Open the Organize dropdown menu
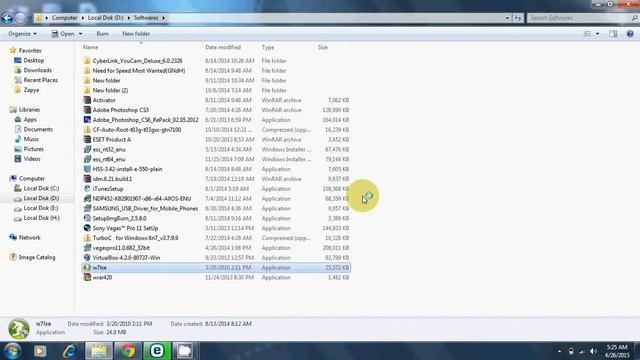640x360 pixels. 22,34
